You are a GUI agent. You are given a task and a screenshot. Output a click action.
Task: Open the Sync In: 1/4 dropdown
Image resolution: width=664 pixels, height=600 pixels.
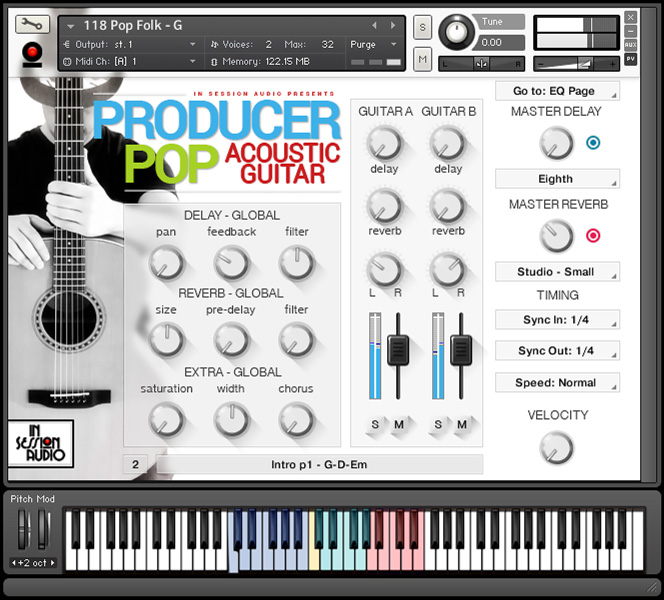pos(557,320)
